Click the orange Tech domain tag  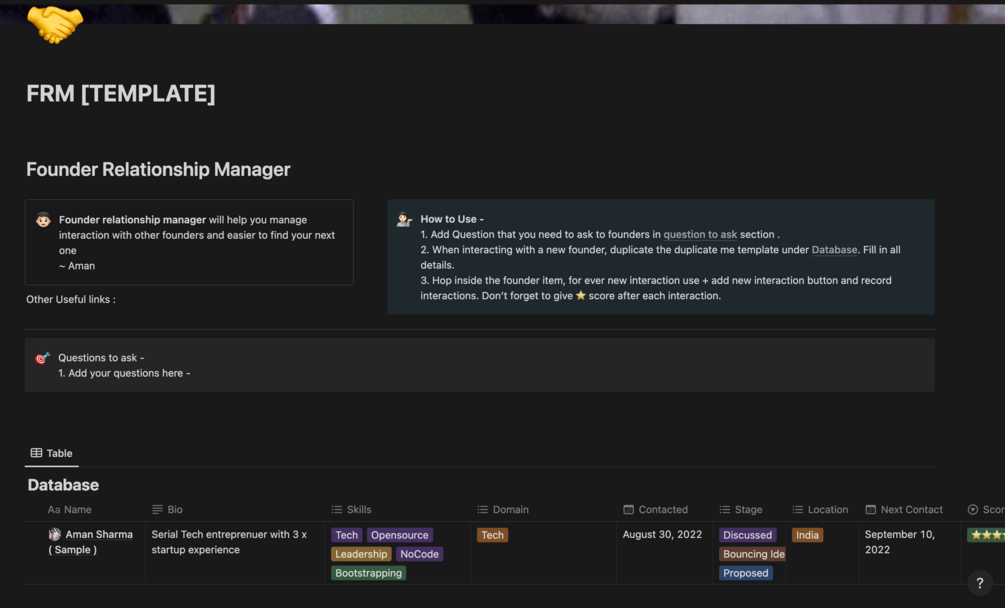click(x=492, y=535)
